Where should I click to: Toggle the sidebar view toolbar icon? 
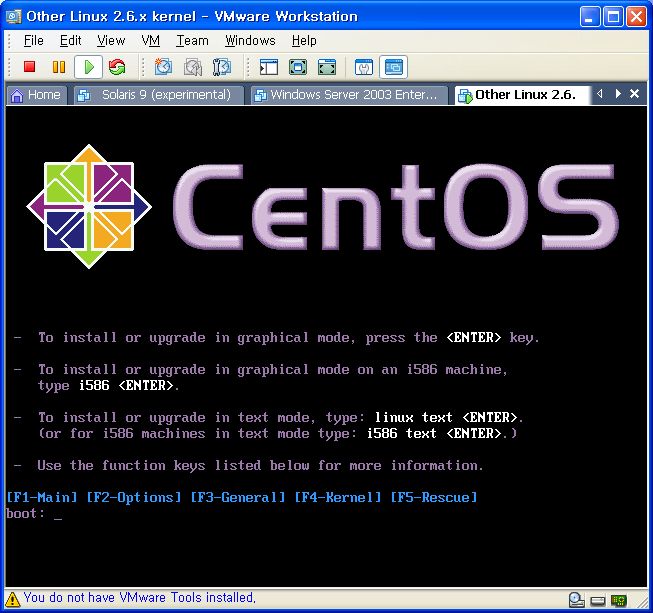pos(268,67)
